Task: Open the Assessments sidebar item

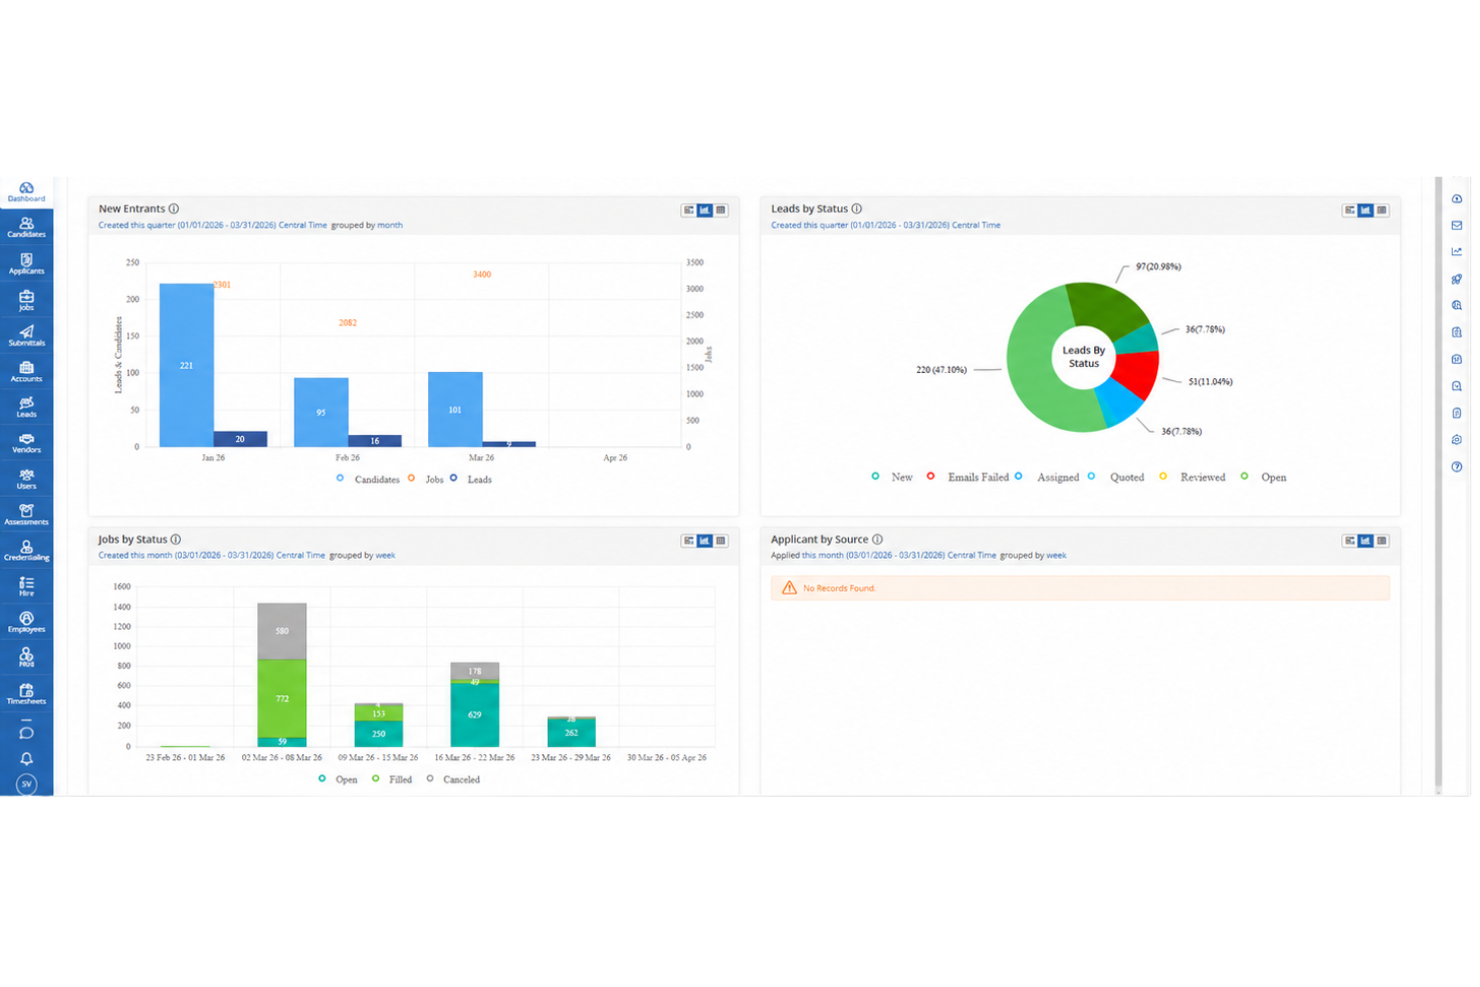Action: click(26, 515)
